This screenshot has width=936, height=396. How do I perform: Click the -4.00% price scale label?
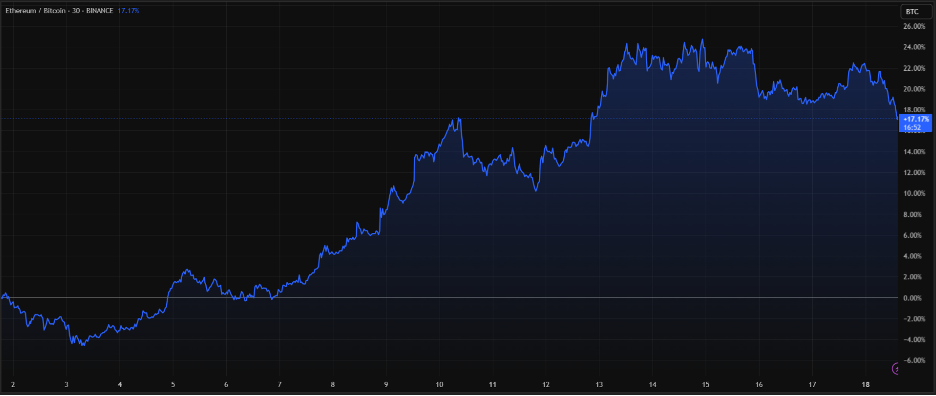(x=915, y=340)
